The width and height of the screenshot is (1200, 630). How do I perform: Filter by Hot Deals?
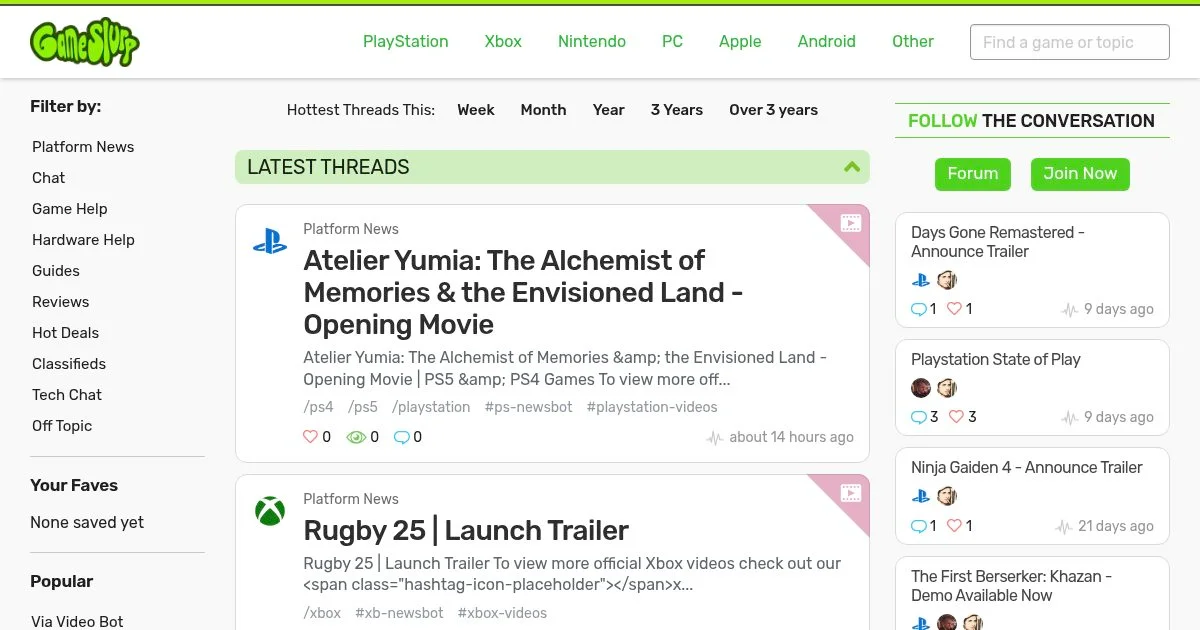pyautogui.click(x=66, y=333)
